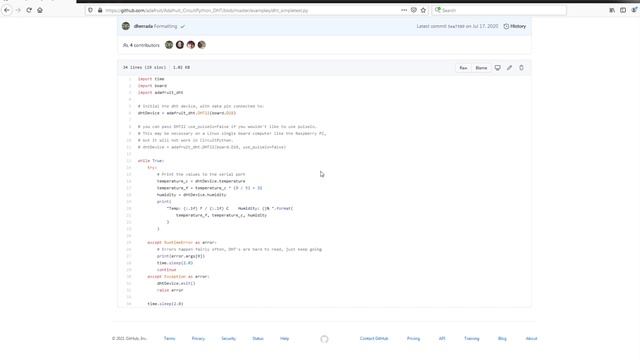This screenshot has height=360, width=640.
Task: Open the Blame view
Action: point(481,68)
